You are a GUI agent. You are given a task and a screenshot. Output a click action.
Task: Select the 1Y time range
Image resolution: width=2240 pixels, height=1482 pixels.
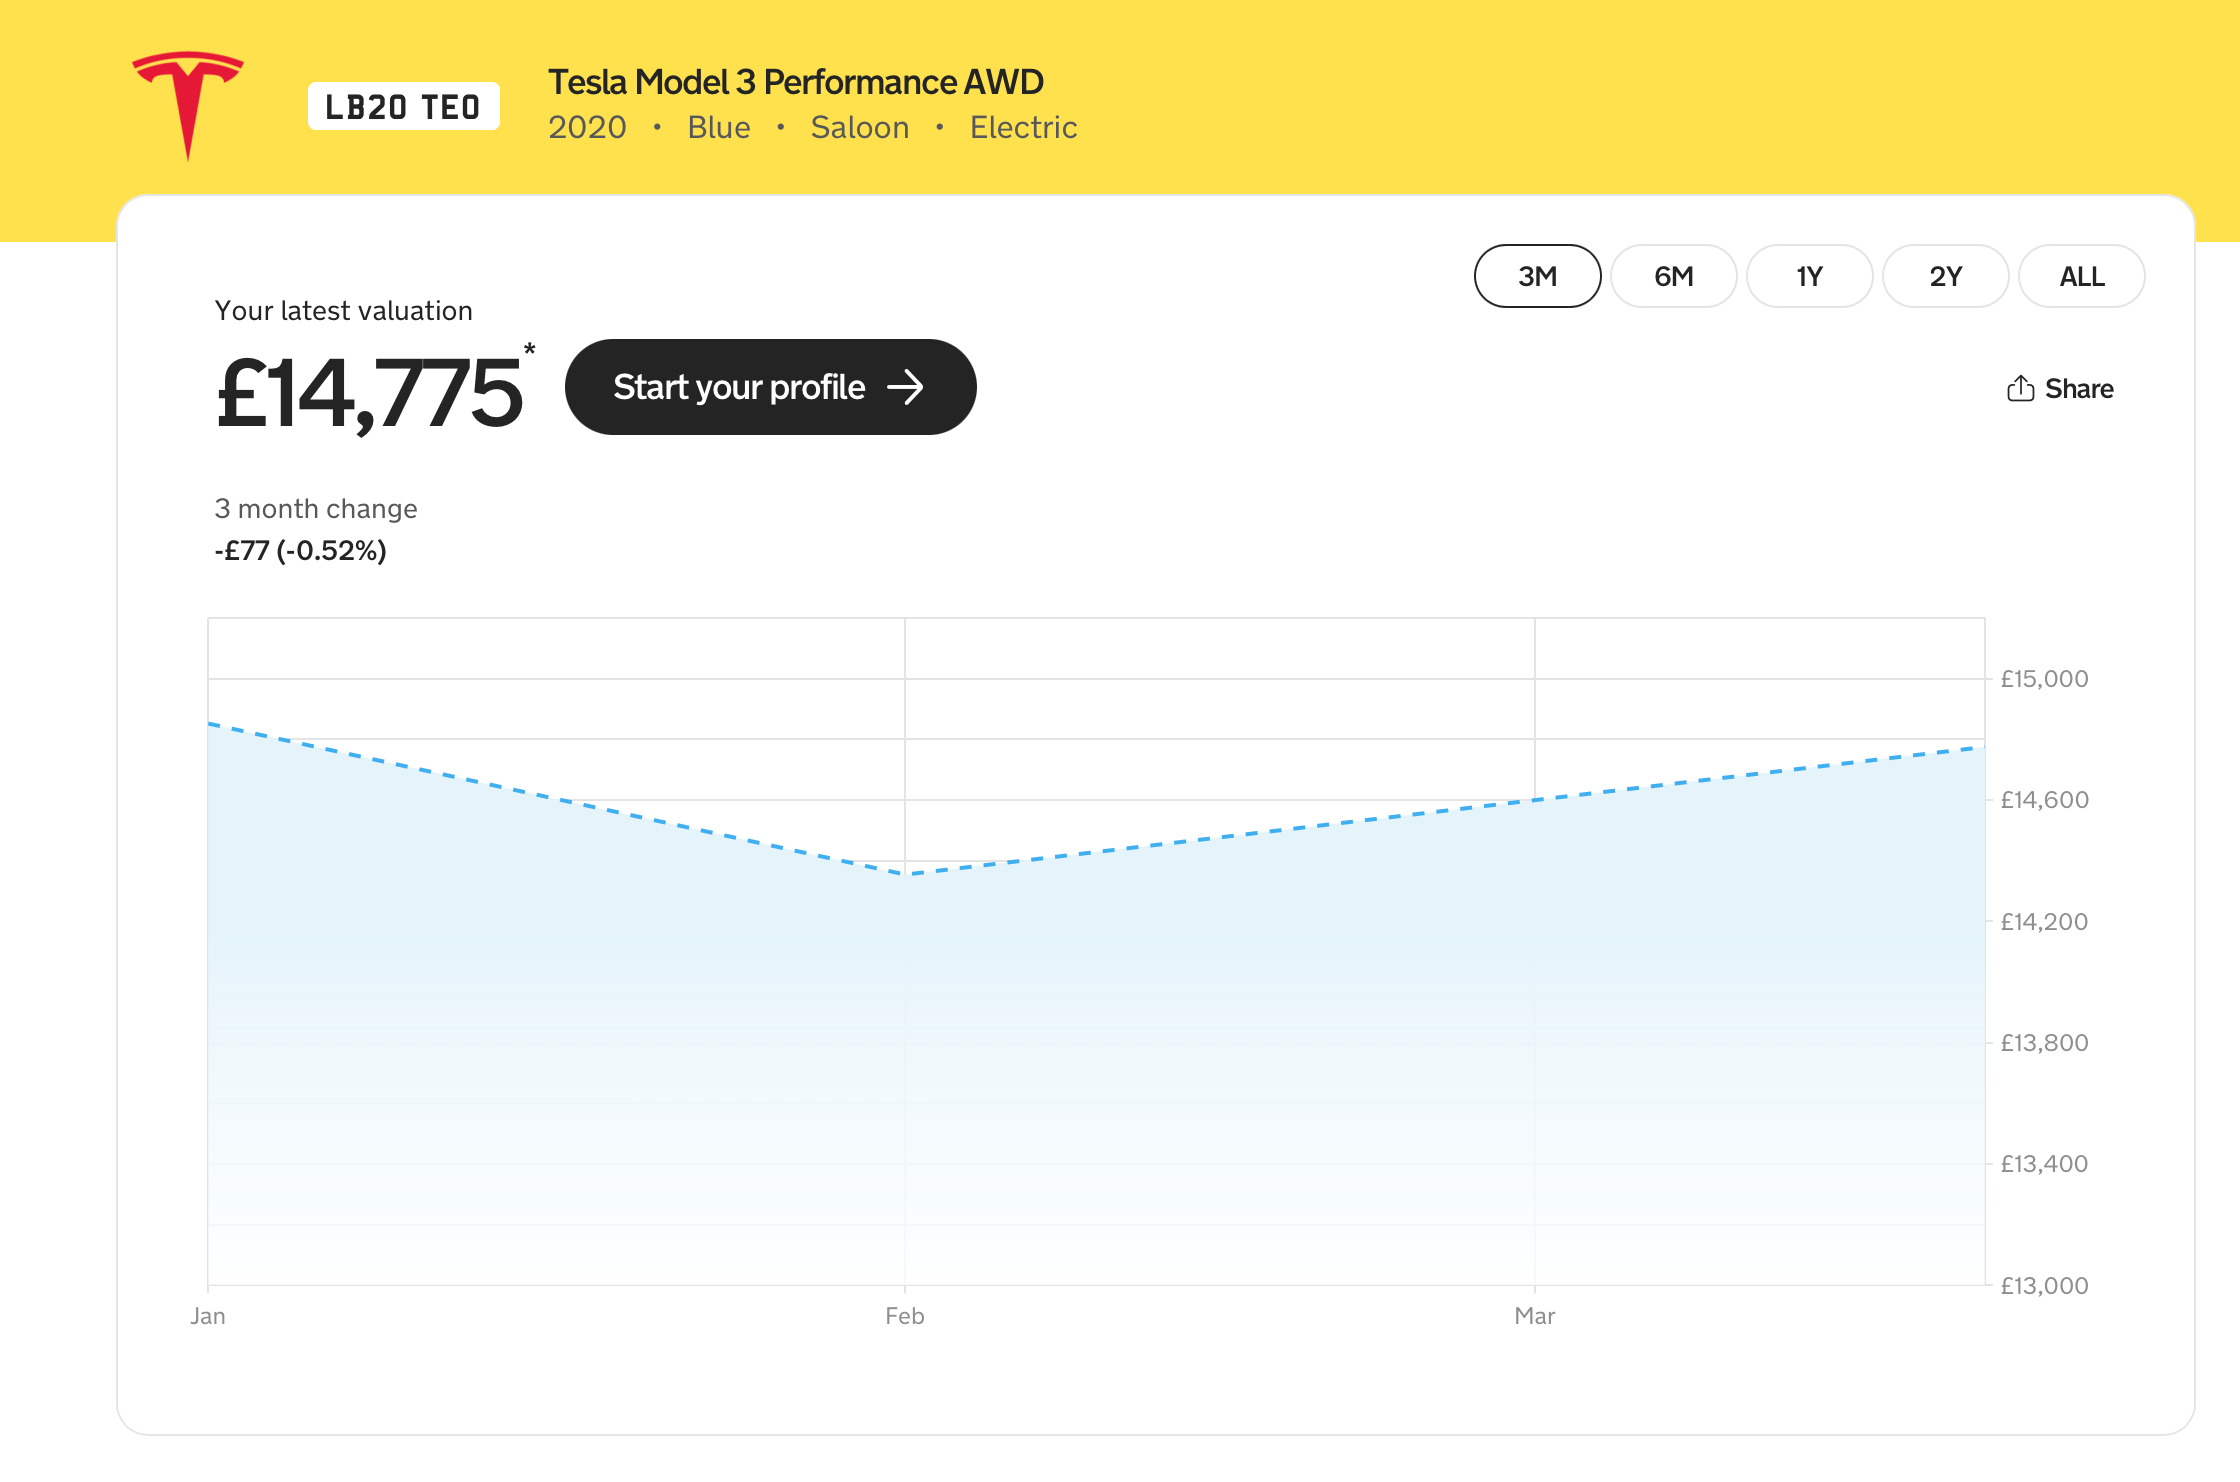pos(1809,276)
